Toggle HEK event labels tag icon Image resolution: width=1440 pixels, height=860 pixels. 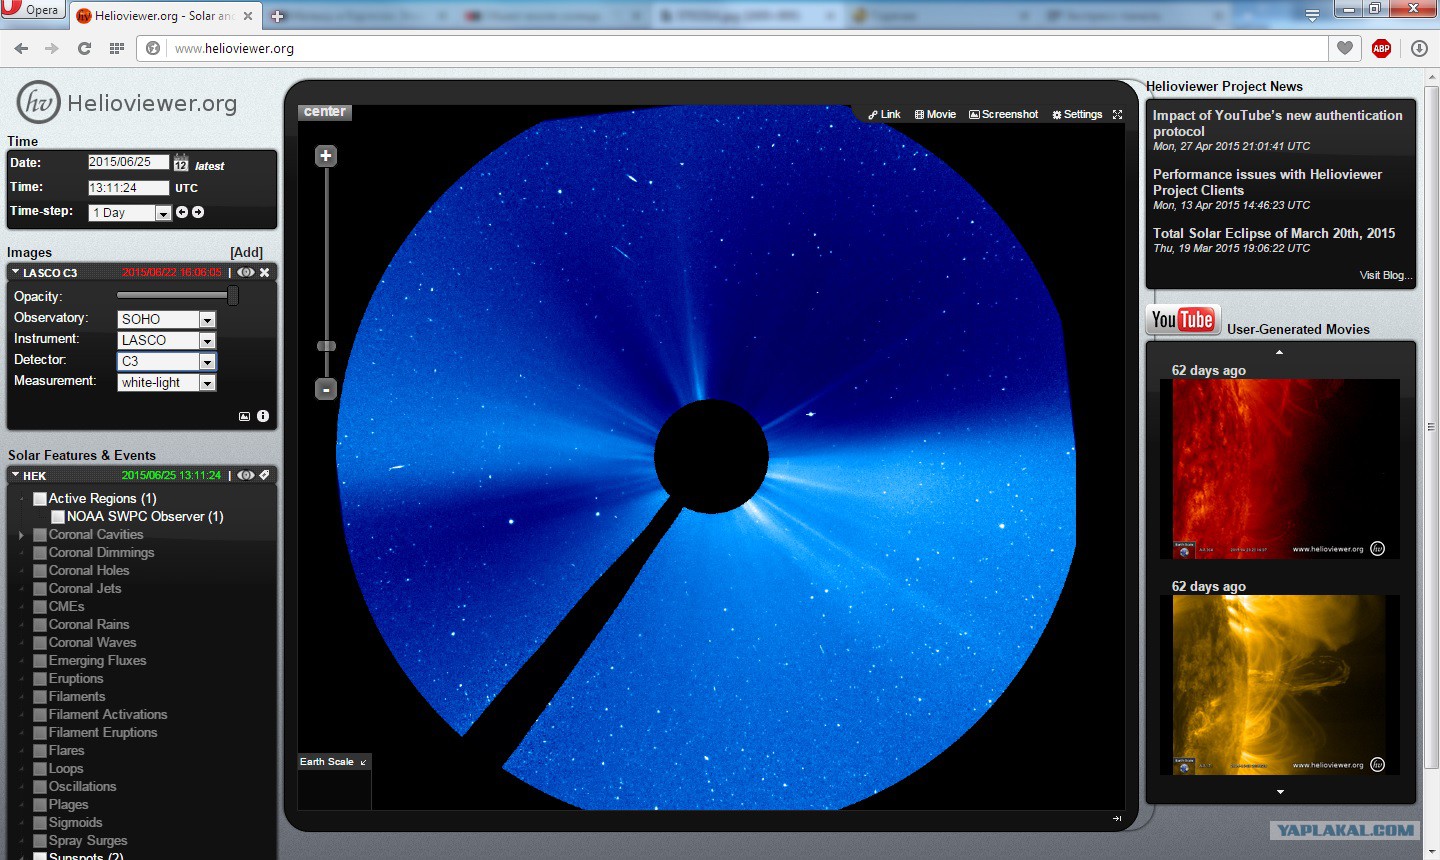265,475
